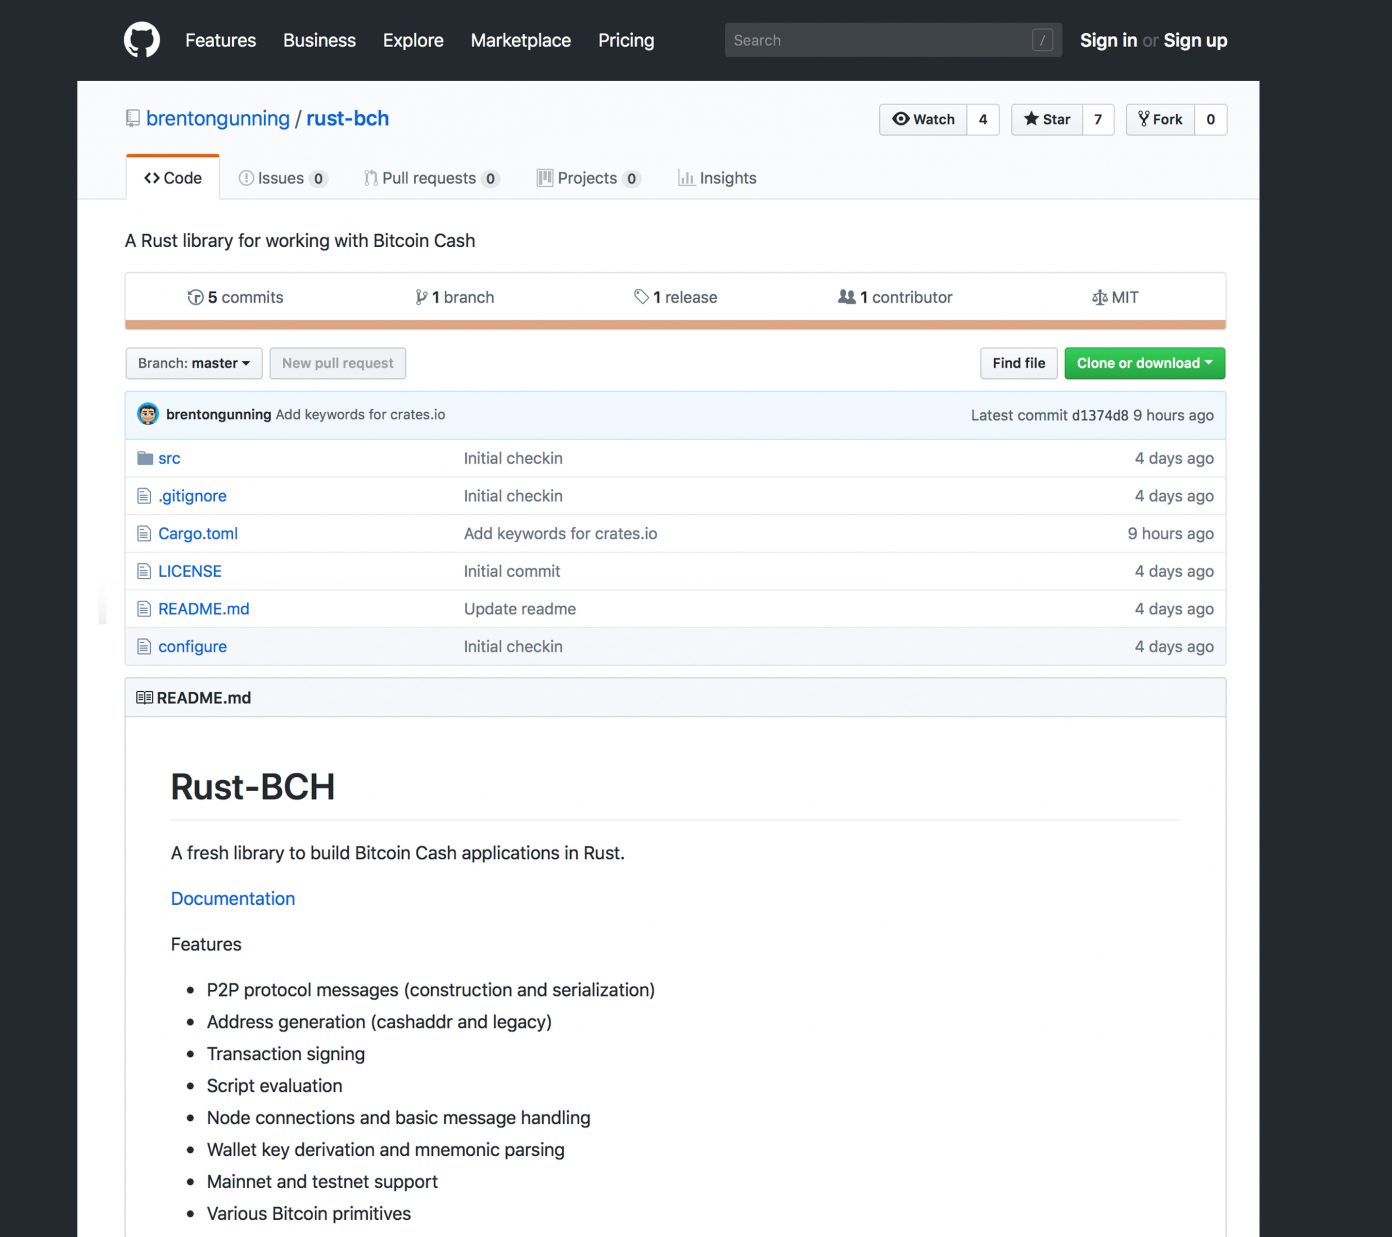Open Business in top navigation
Viewport: 1392px width, 1237px height.
(x=319, y=40)
